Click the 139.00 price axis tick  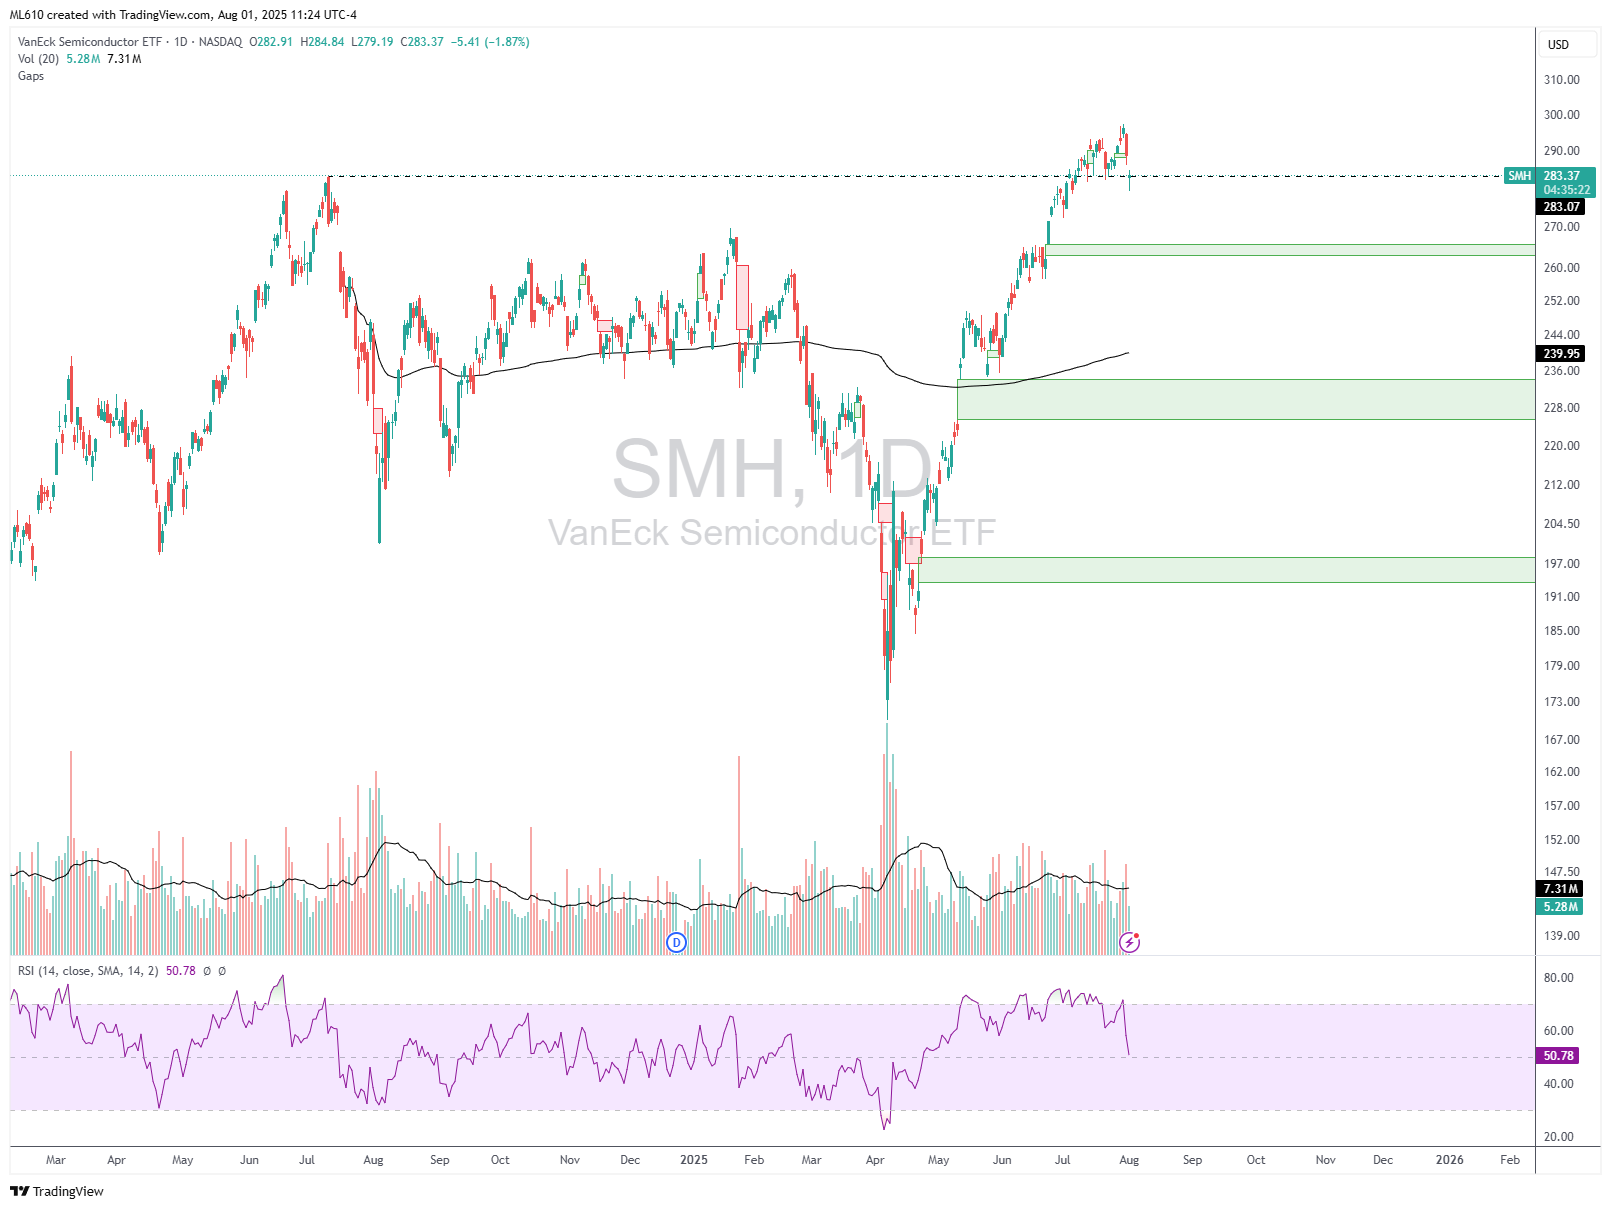pos(1561,936)
